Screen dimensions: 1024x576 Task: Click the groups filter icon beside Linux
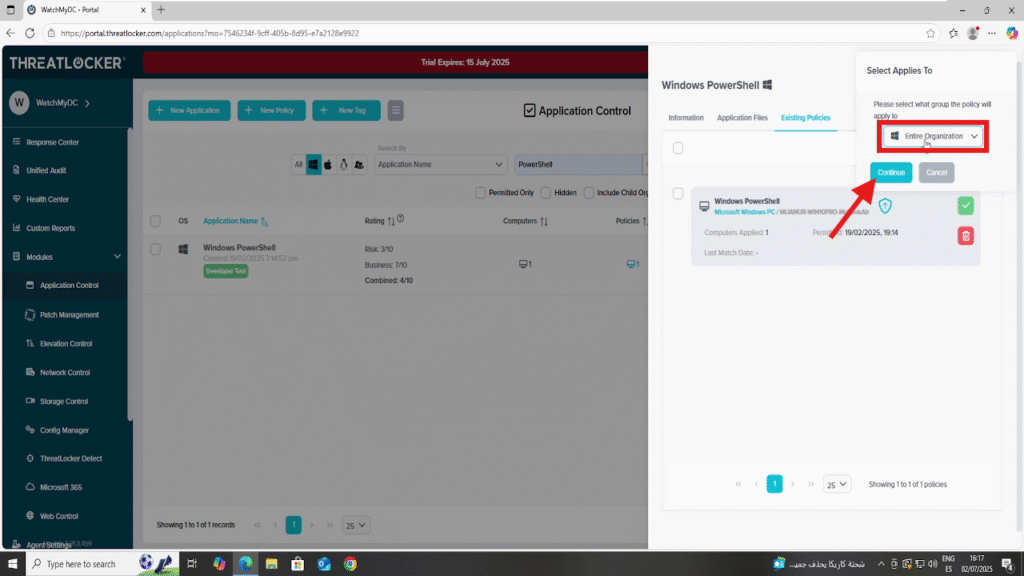tap(359, 165)
